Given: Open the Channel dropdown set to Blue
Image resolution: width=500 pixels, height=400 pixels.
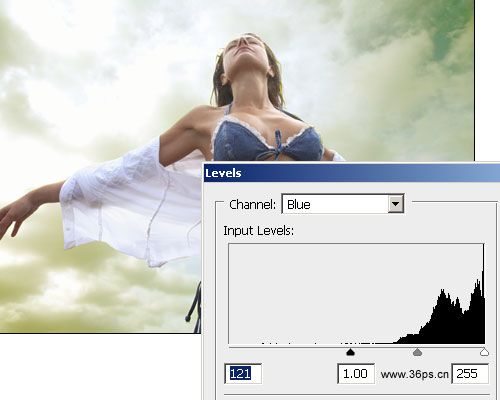Looking at the screenshot, I should (x=343, y=204).
